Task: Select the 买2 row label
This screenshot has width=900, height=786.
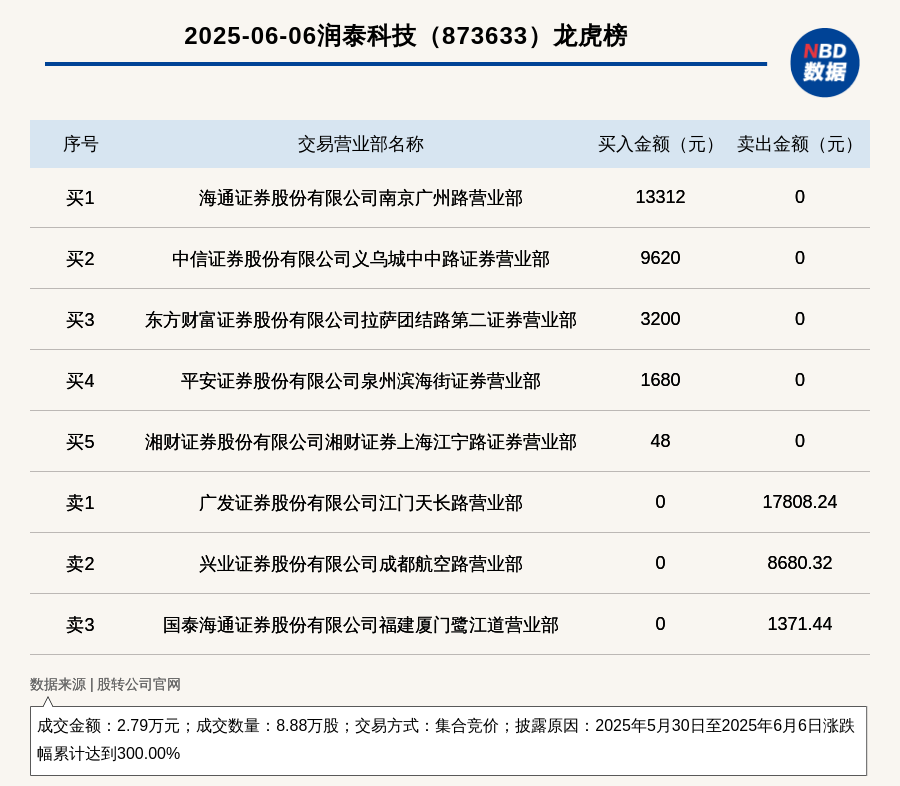Action: pos(80,259)
